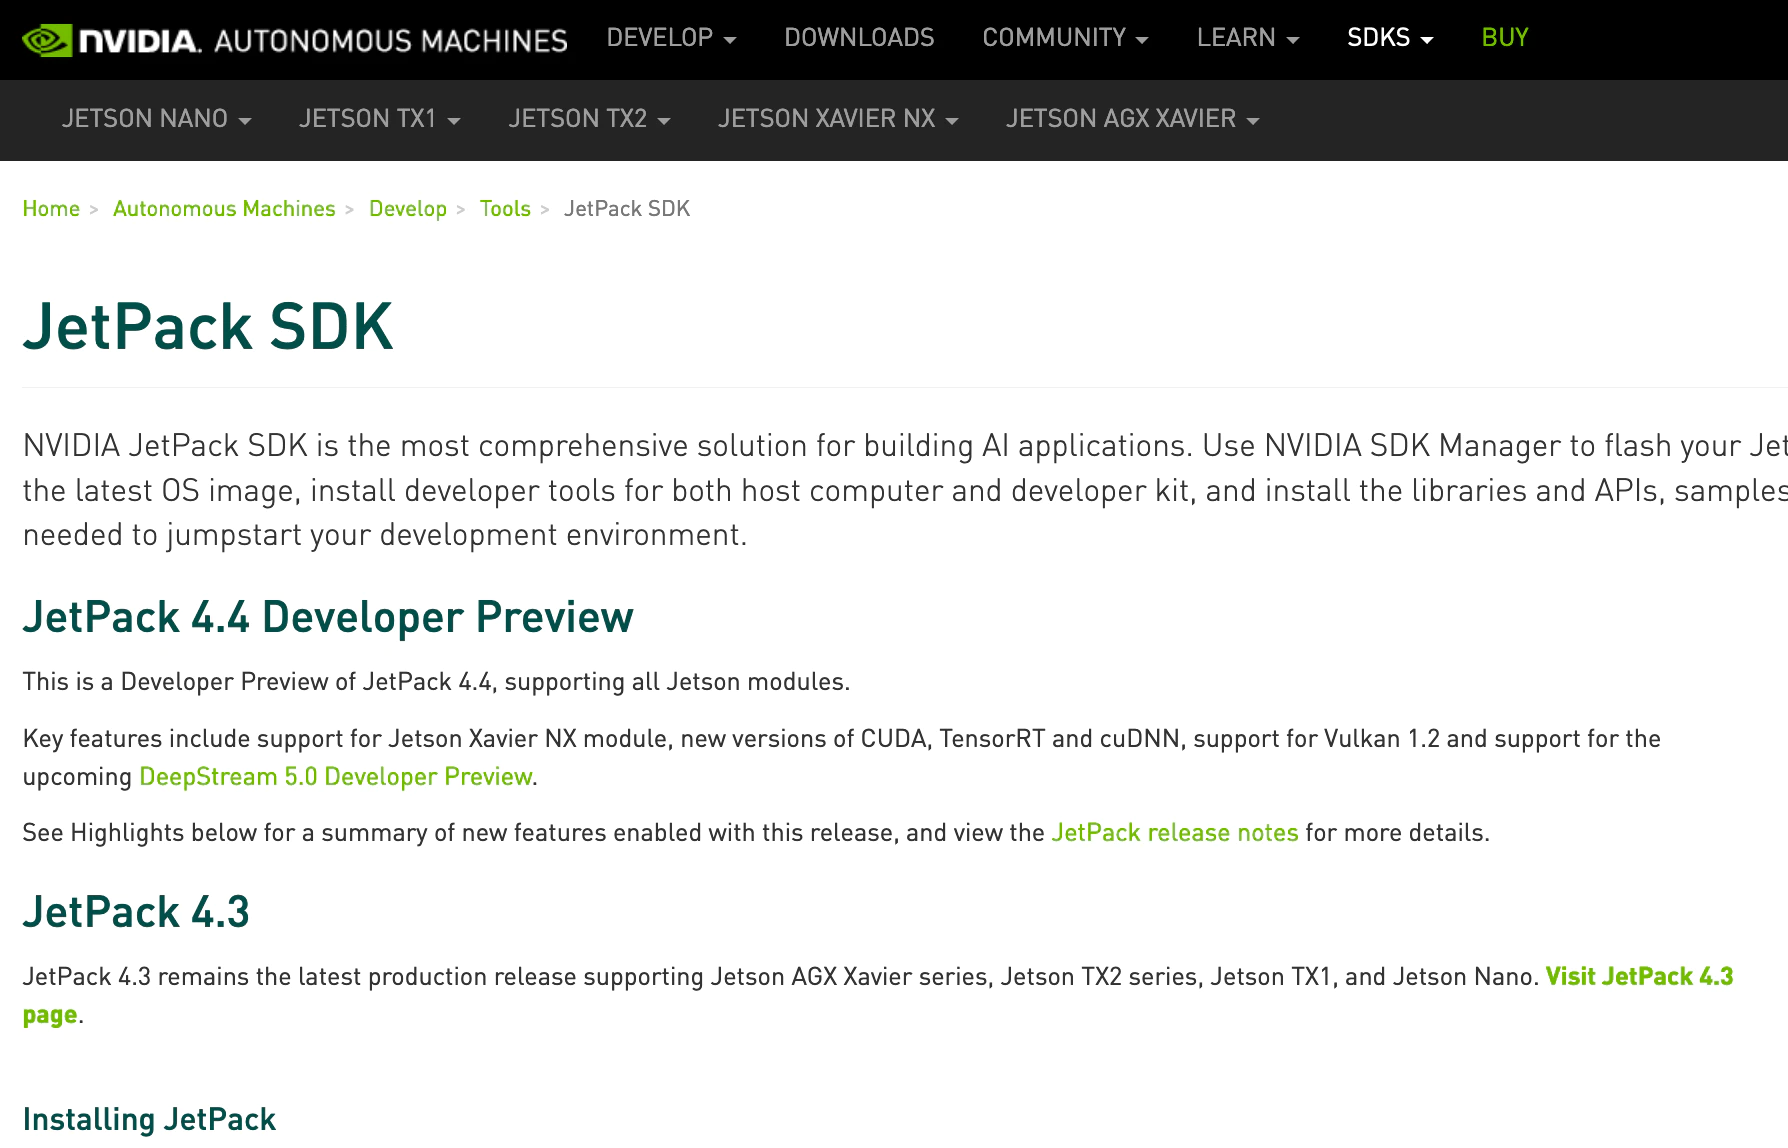Expand the Jetson TX1 submenu

tap(379, 119)
